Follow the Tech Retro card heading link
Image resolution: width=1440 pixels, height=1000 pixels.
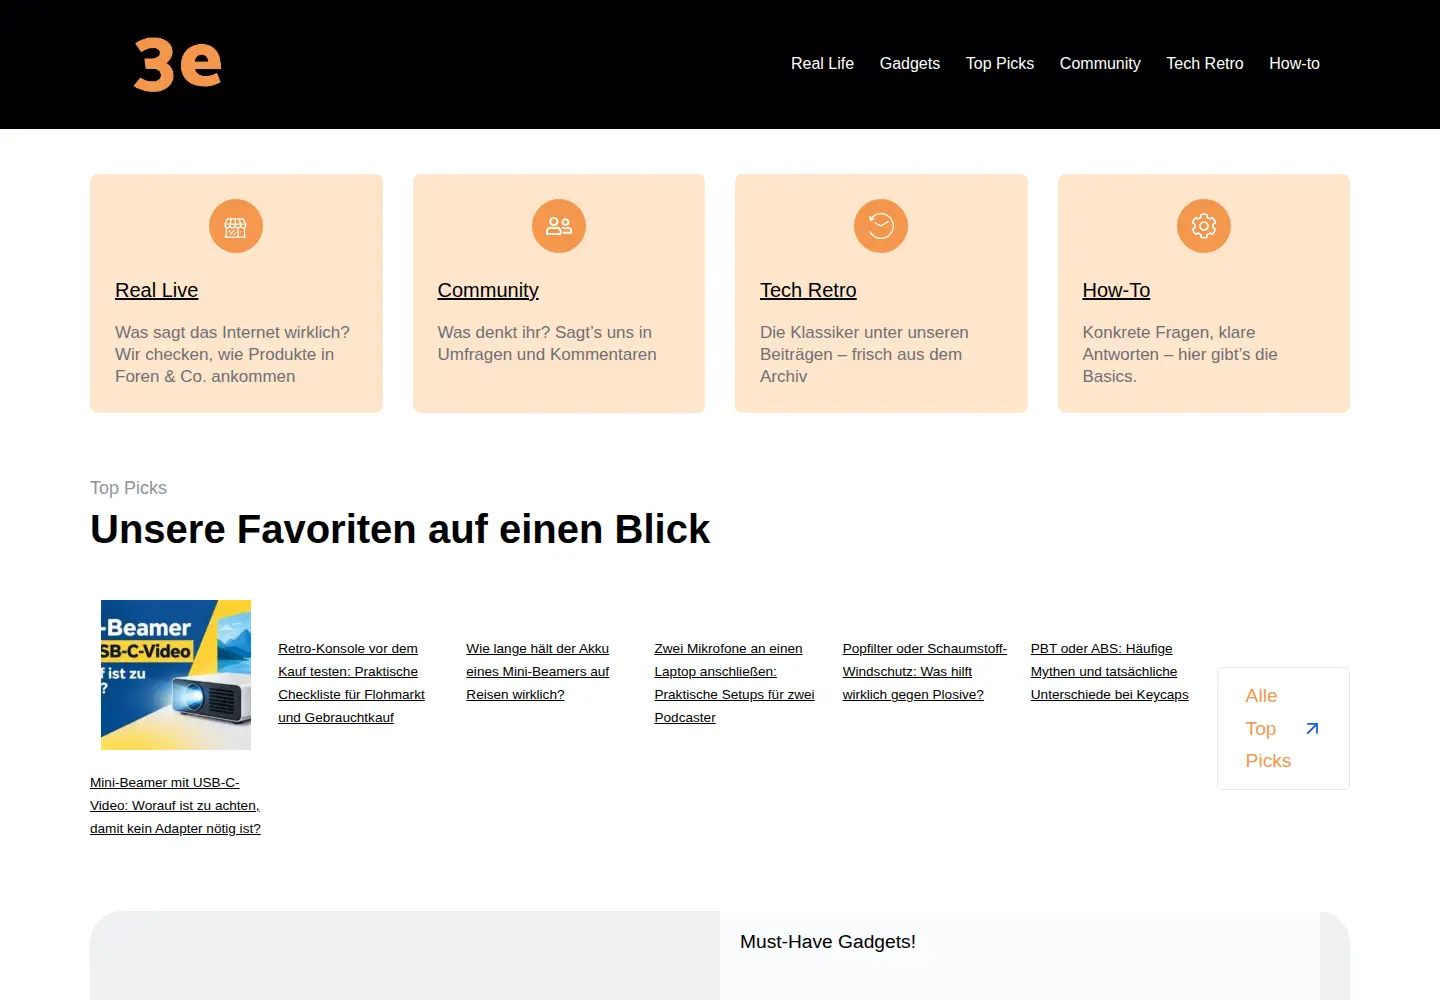point(808,290)
